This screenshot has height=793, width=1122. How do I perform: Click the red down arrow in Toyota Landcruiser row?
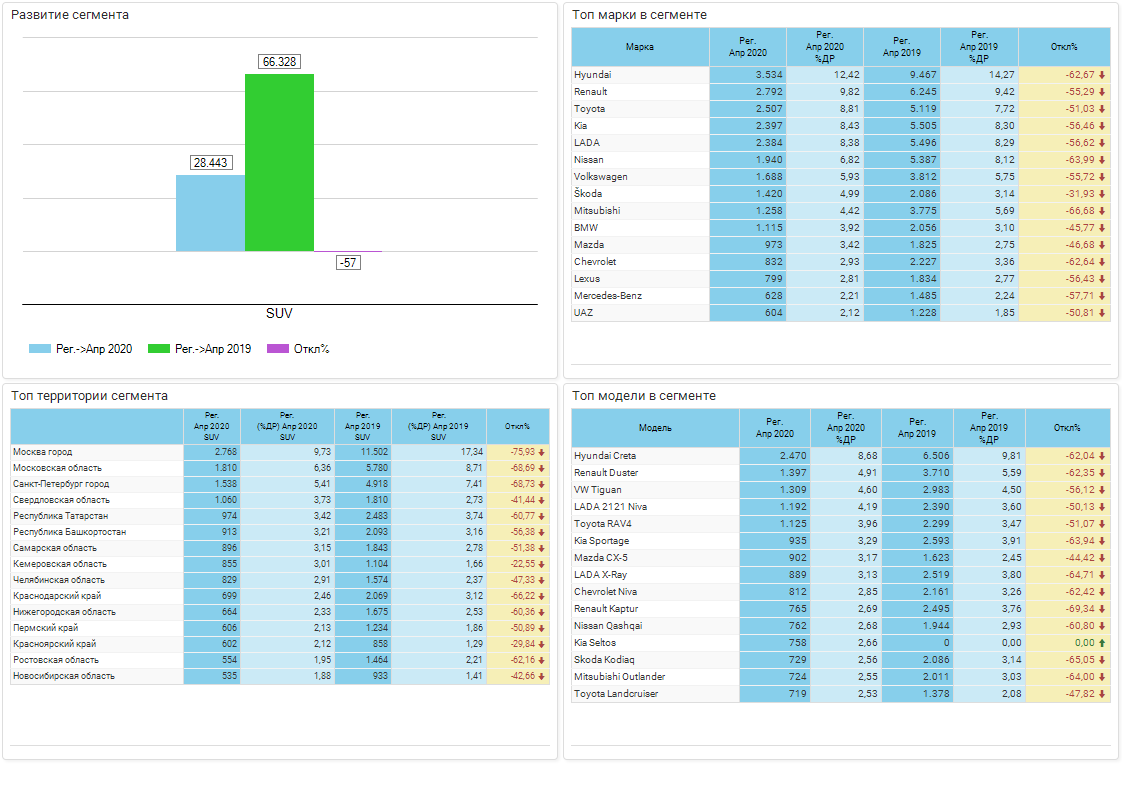1102,694
